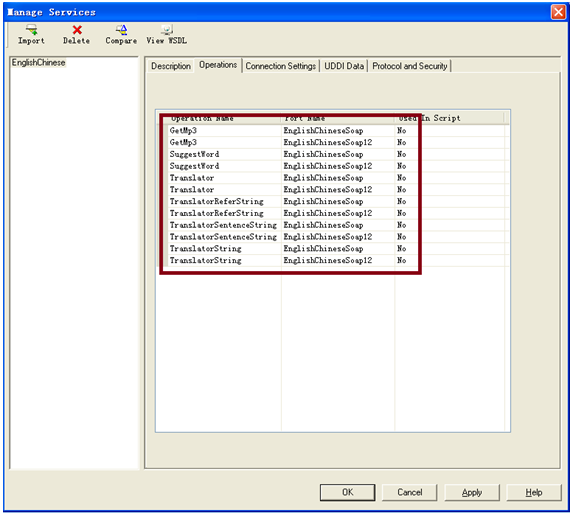Image resolution: width=575 pixels, height=516 pixels.
Task: Open Help for Manage Services
Action: tap(534, 492)
